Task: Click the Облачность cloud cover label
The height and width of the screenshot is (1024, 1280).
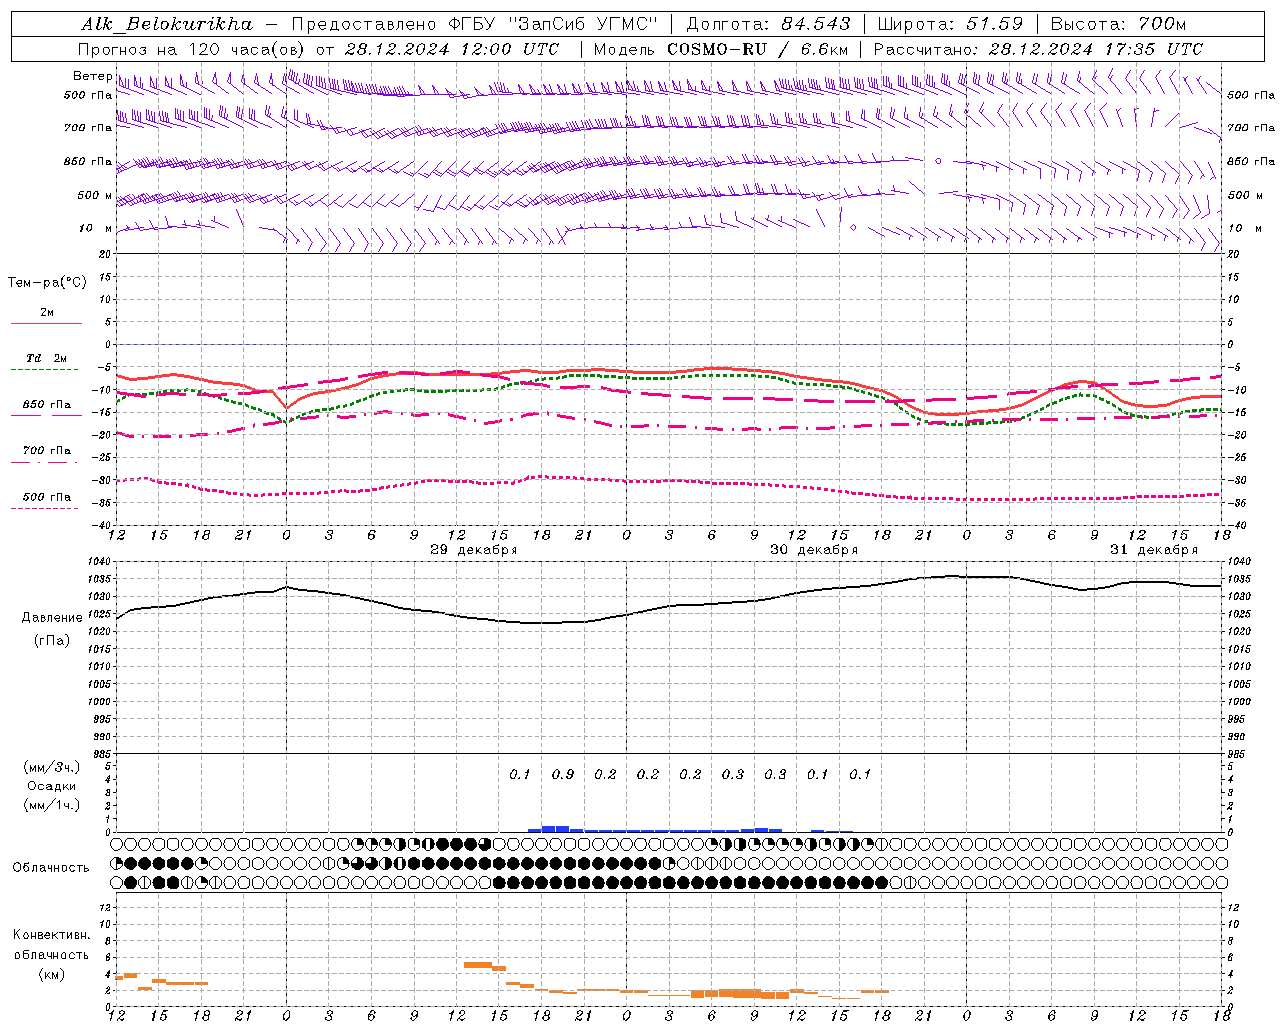Action: [51, 868]
